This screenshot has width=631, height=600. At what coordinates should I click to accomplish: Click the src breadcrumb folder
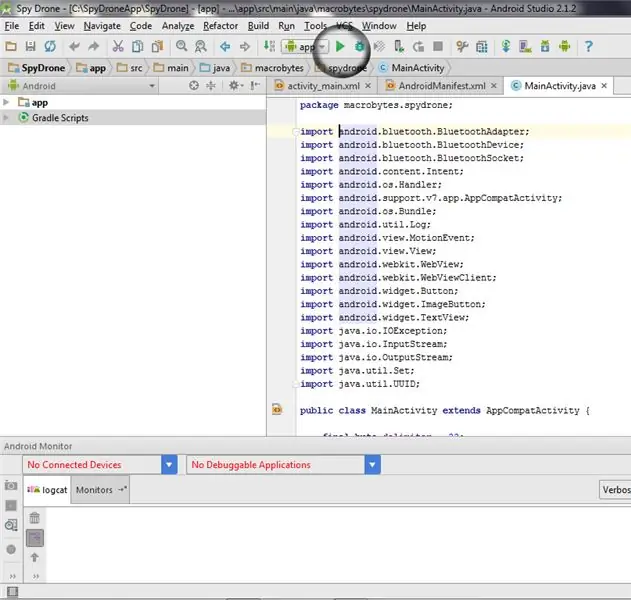130,68
